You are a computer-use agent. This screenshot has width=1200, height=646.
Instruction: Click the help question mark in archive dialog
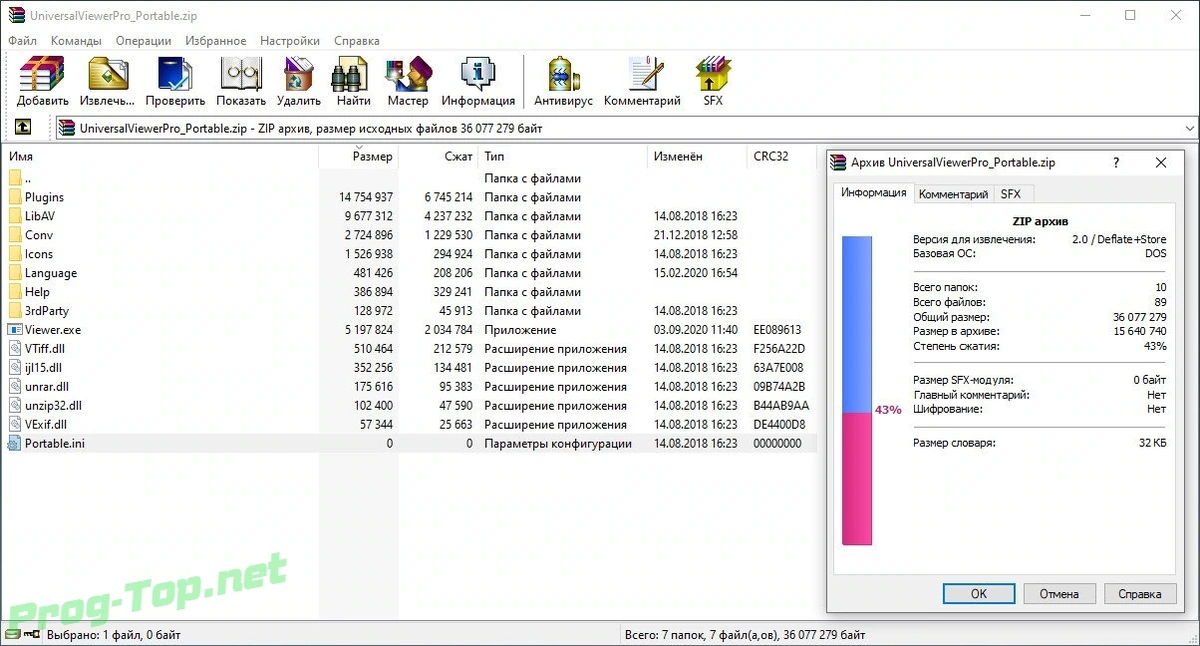point(1116,162)
